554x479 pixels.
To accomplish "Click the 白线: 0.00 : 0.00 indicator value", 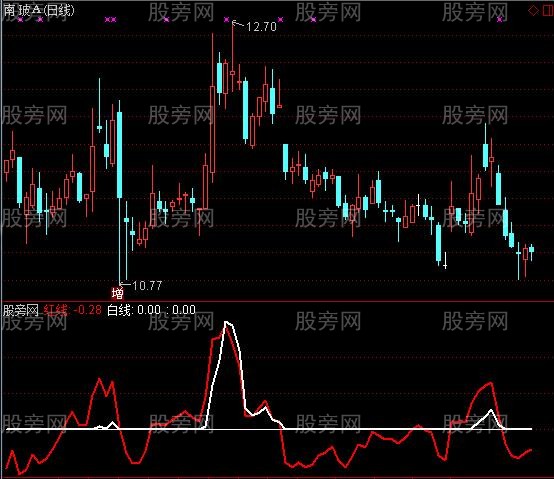I will pyautogui.click(x=151, y=310).
